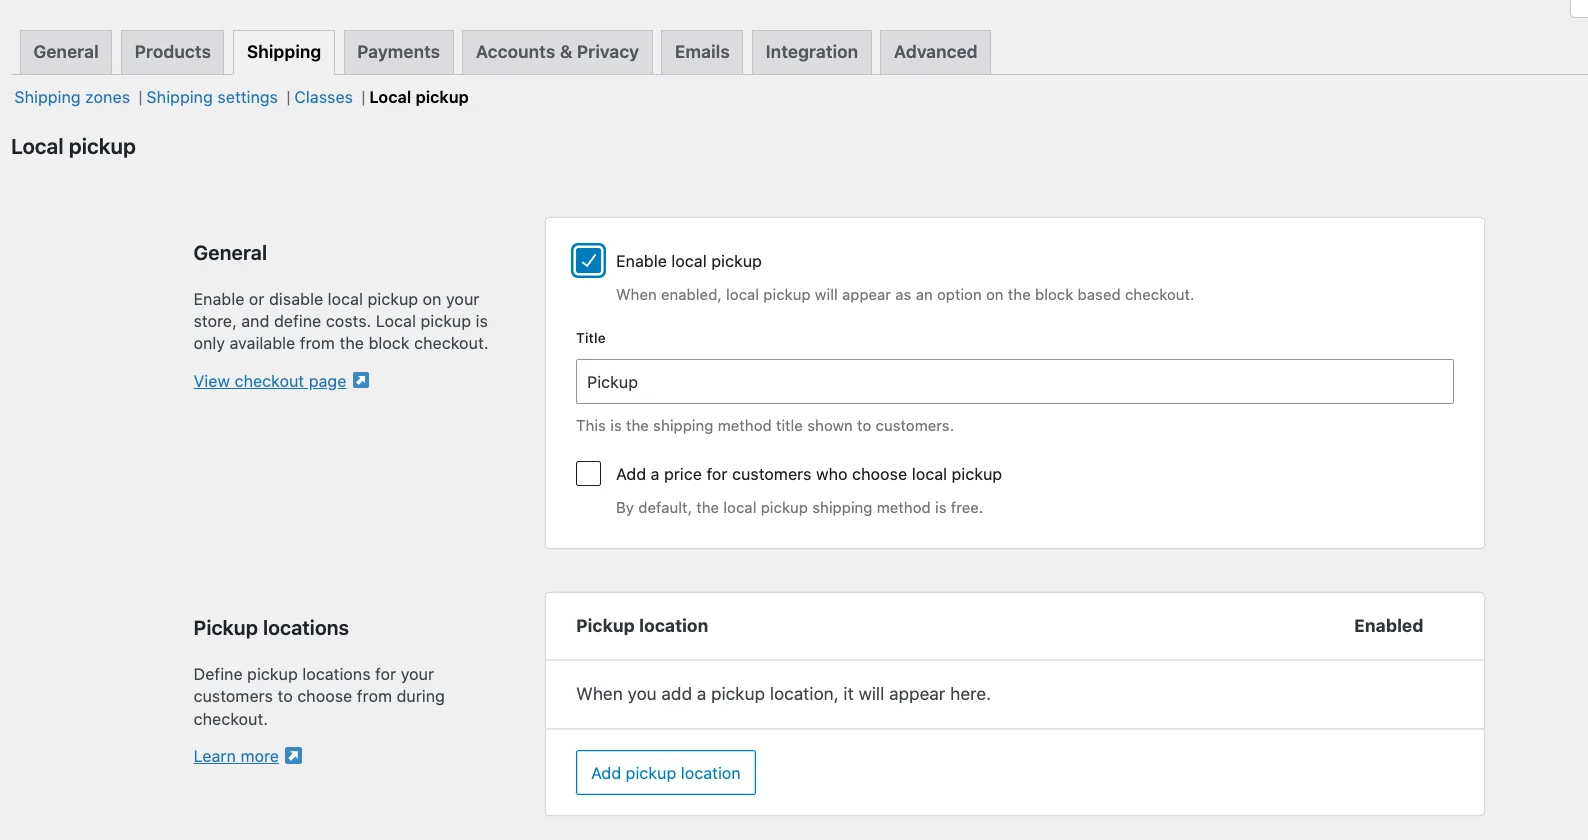Click the Local pickup page heading

(73, 147)
